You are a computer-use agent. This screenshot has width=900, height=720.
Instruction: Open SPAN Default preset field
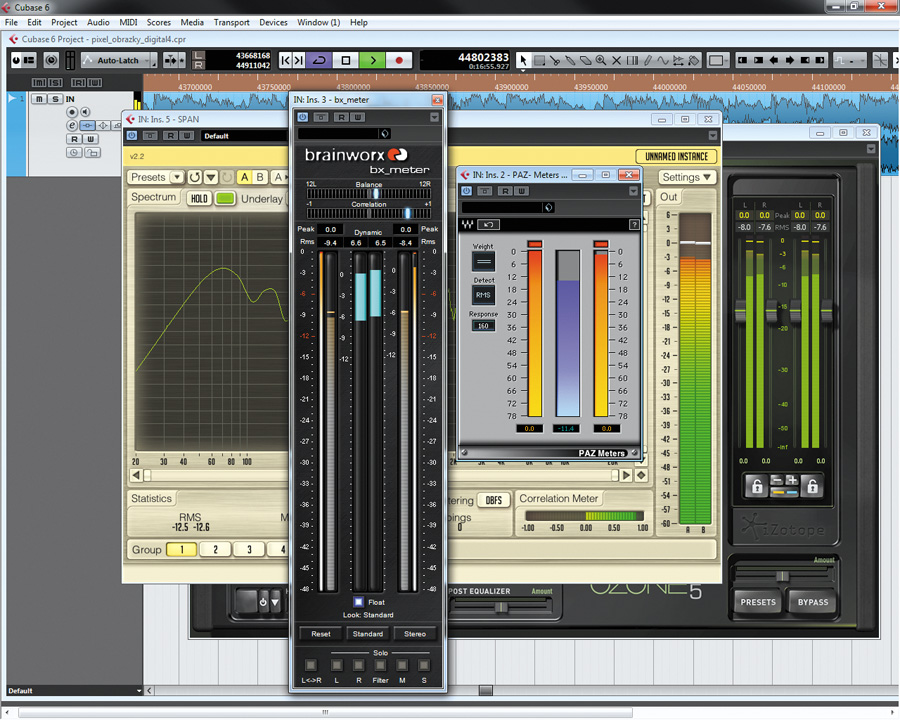click(x=244, y=136)
